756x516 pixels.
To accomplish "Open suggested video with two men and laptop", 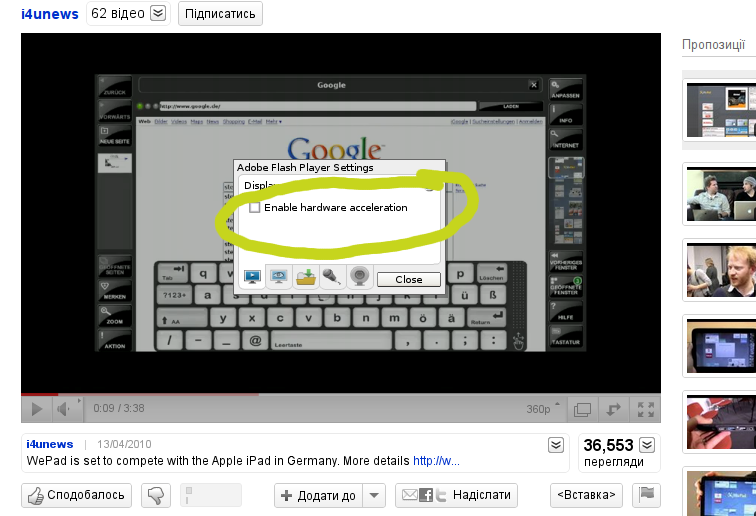I will point(721,194).
